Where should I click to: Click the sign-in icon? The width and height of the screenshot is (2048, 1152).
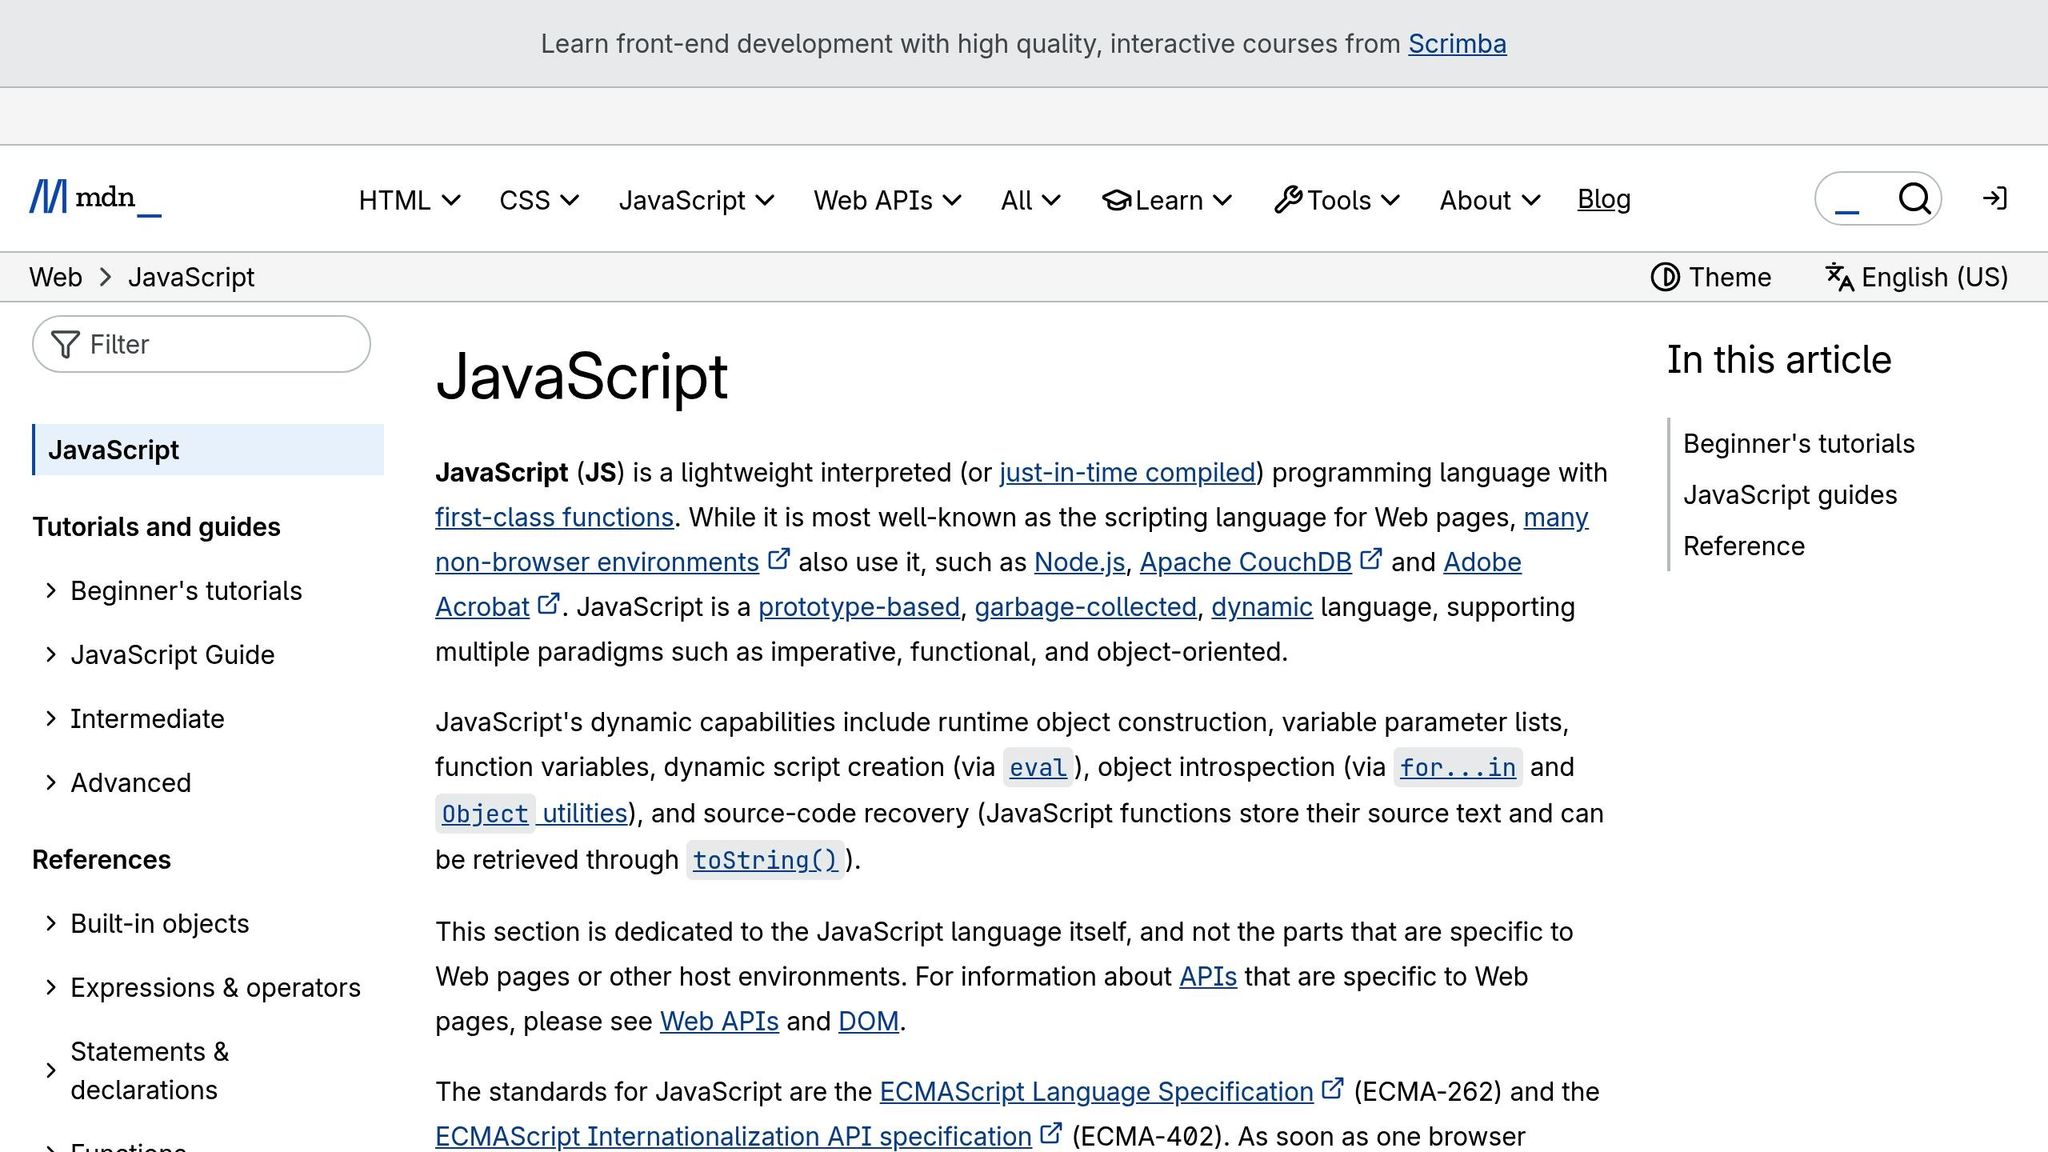pos(1995,199)
